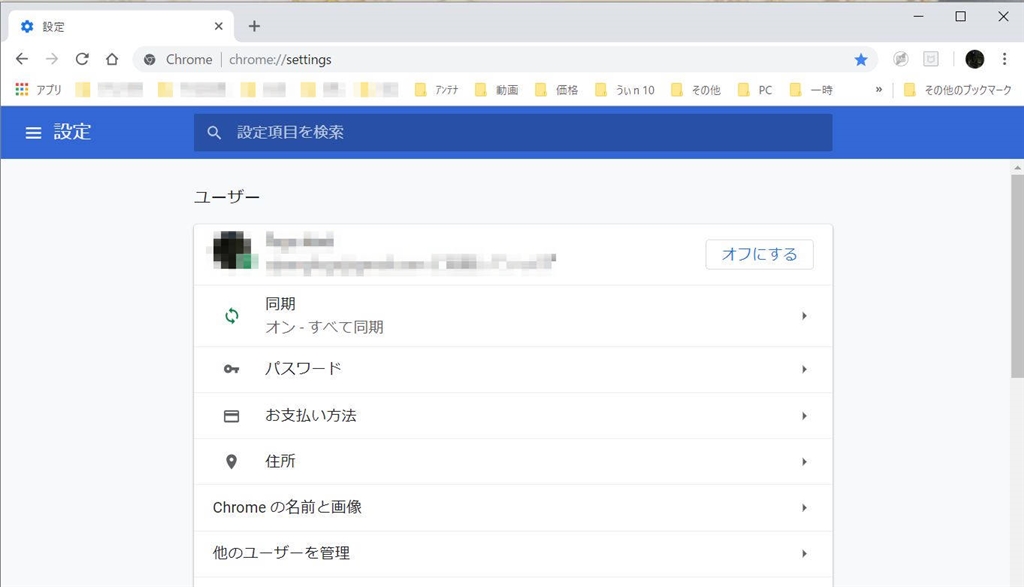
Task: Open the home page icon
Action: (112, 59)
